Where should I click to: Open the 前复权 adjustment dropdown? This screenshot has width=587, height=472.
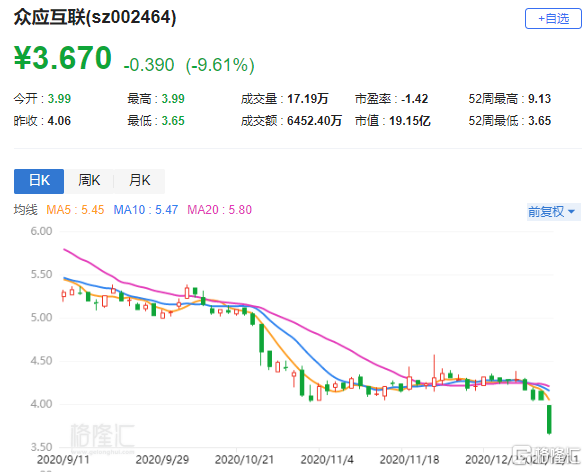pos(553,212)
